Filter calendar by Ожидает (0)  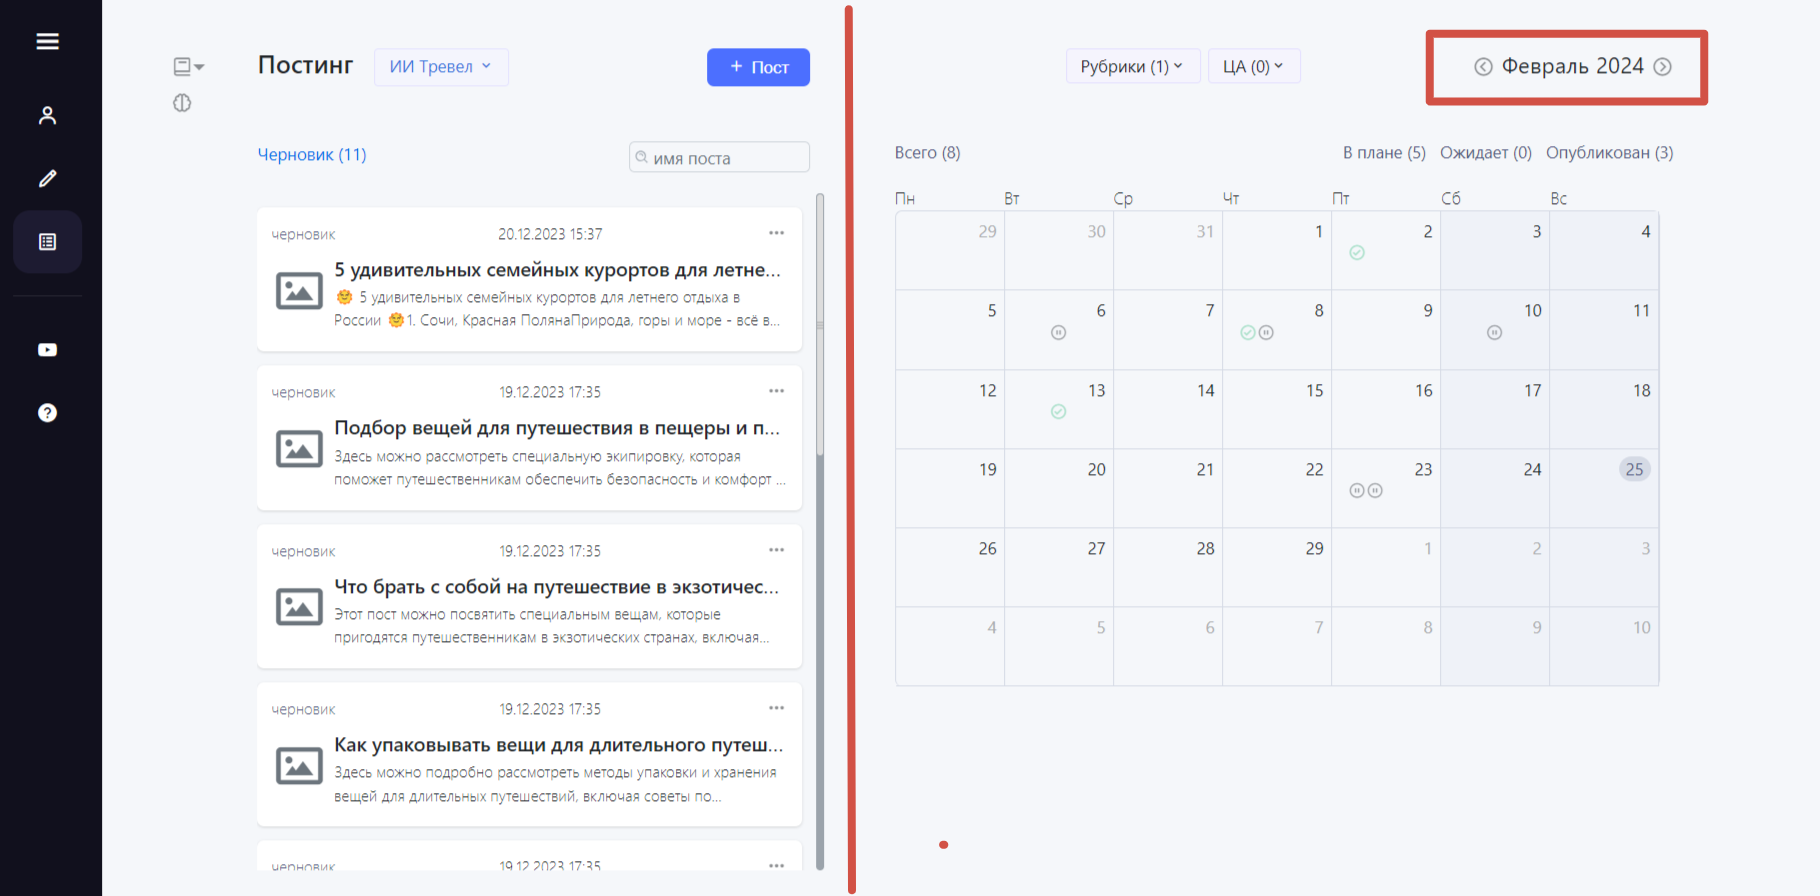[1486, 153]
